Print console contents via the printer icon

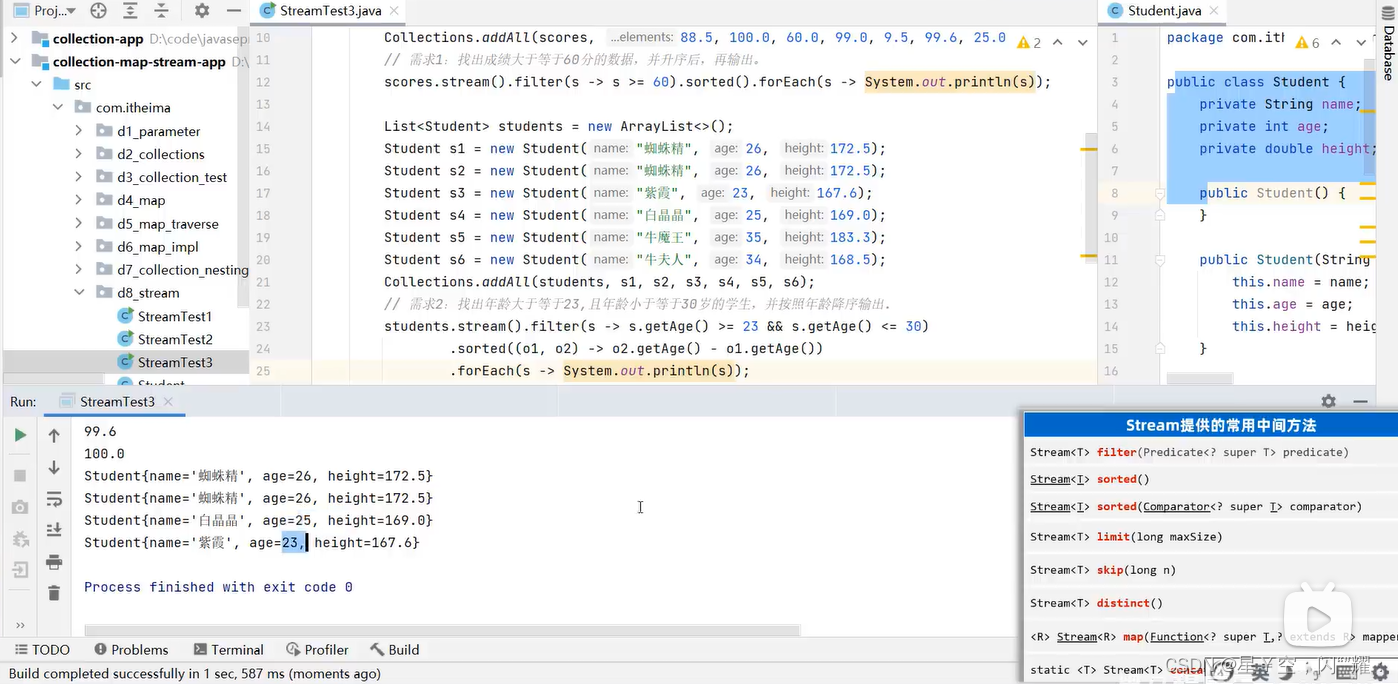click(x=54, y=563)
